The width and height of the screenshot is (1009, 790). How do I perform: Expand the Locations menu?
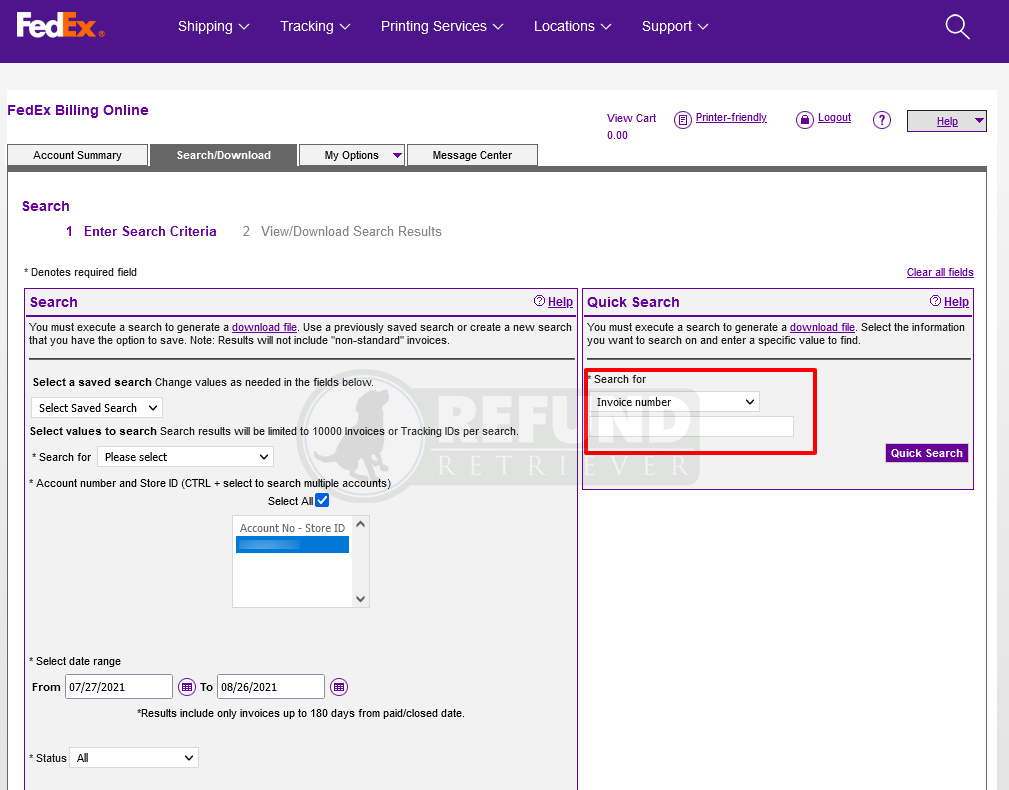click(x=573, y=26)
